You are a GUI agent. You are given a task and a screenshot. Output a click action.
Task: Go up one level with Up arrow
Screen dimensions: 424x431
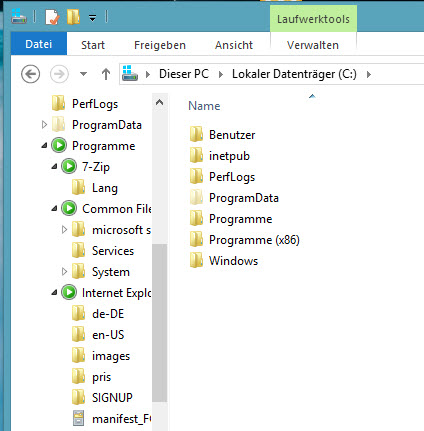coord(106,74)
